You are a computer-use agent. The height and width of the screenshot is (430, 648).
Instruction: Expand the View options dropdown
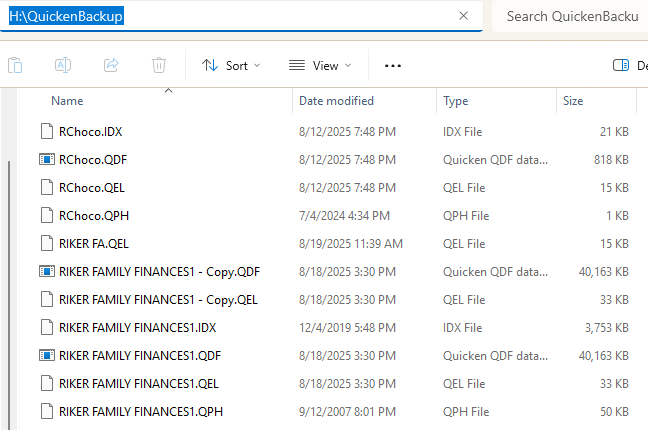point(320,65)
